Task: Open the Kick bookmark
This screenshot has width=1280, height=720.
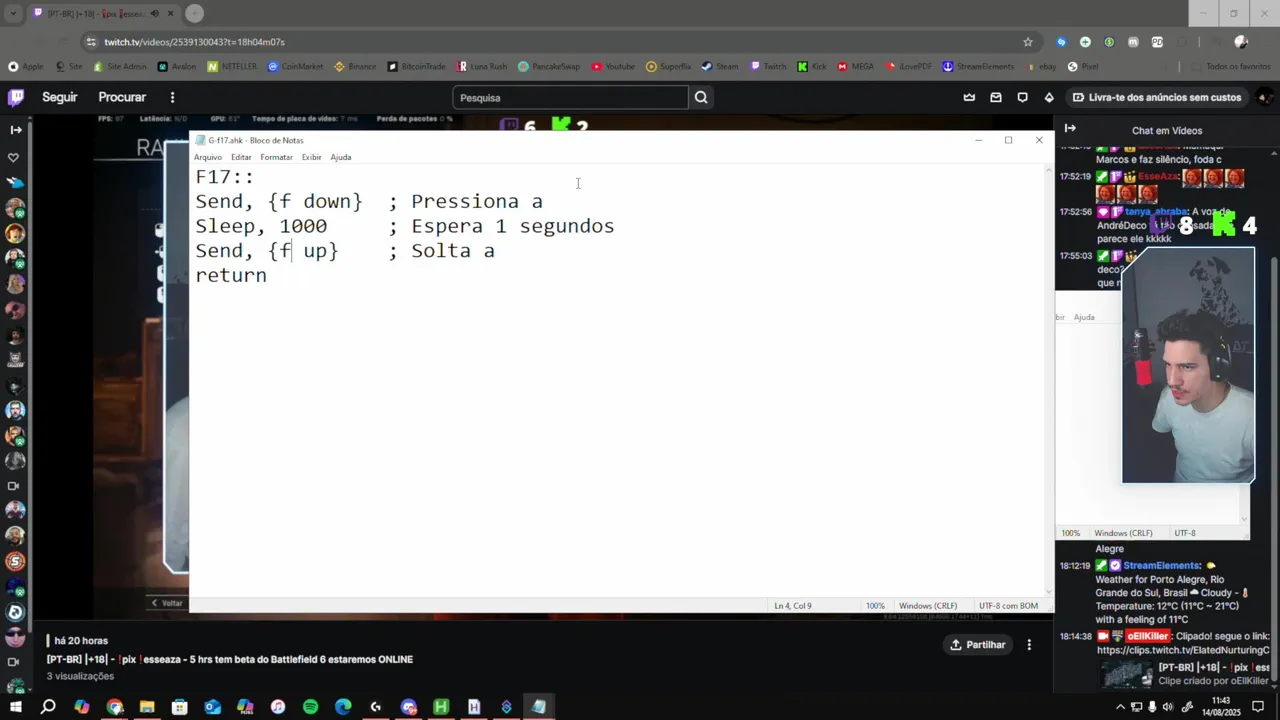Action: point(812,67)
